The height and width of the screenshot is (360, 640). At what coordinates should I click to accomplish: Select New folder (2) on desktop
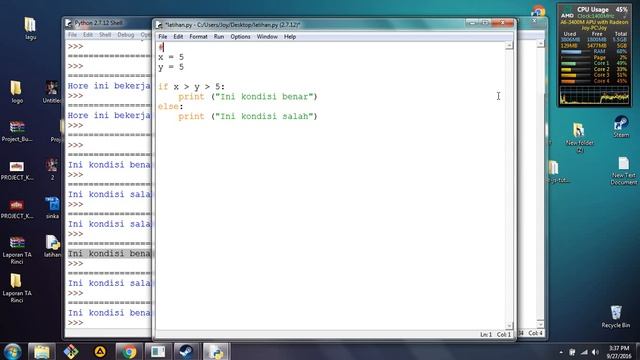580,137
